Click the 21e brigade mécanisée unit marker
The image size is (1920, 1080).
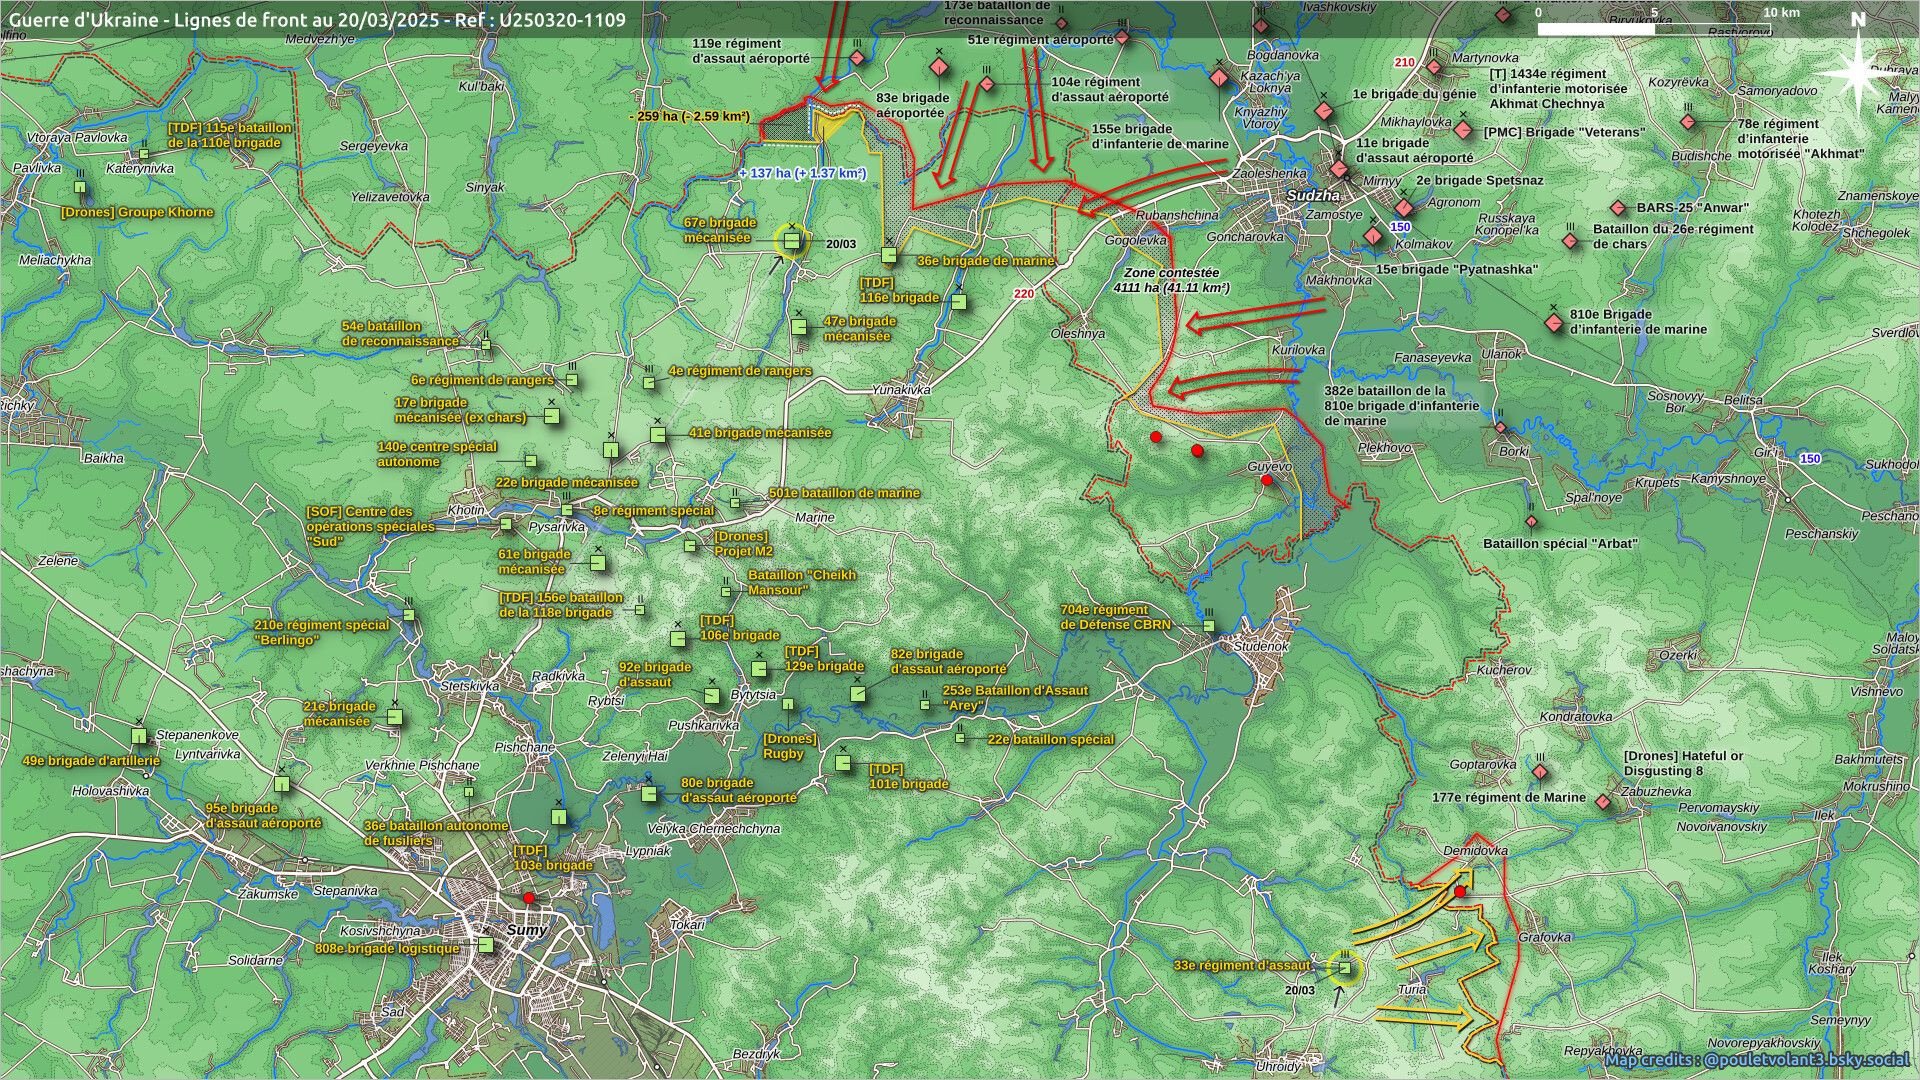[x=394, y=717]
